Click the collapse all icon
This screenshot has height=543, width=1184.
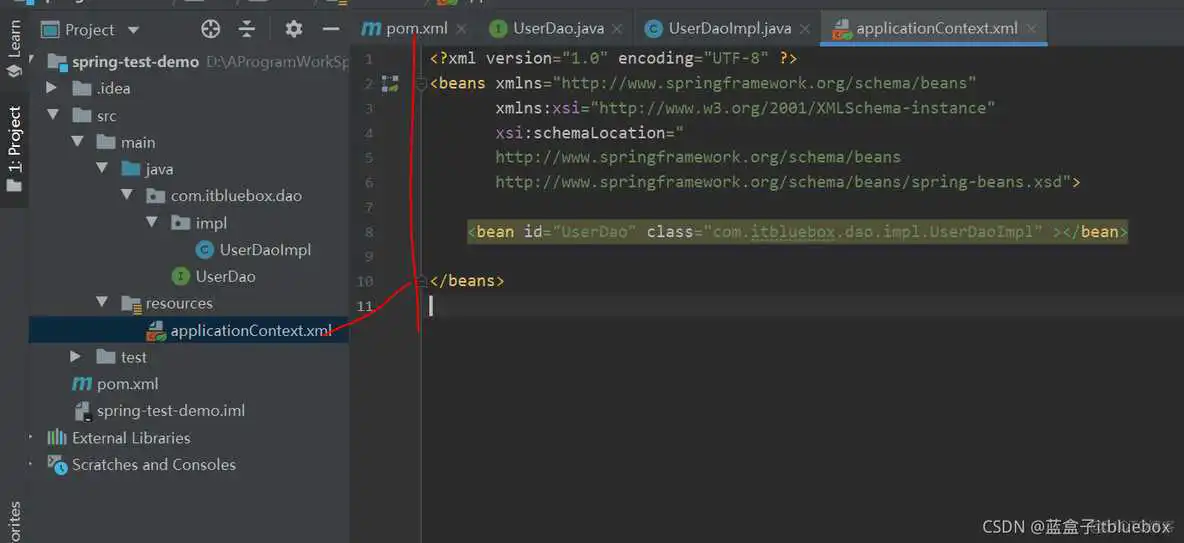(x=247, y=29)
